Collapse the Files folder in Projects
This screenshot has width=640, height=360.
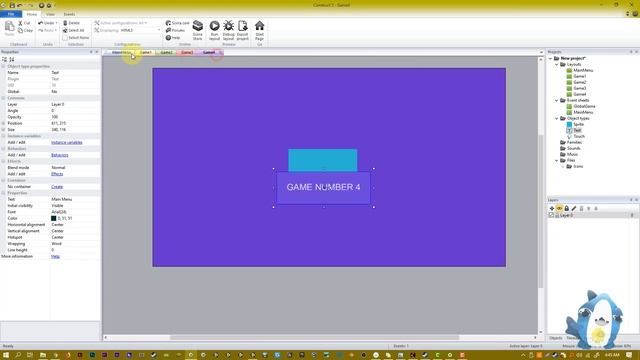(557, 160)
